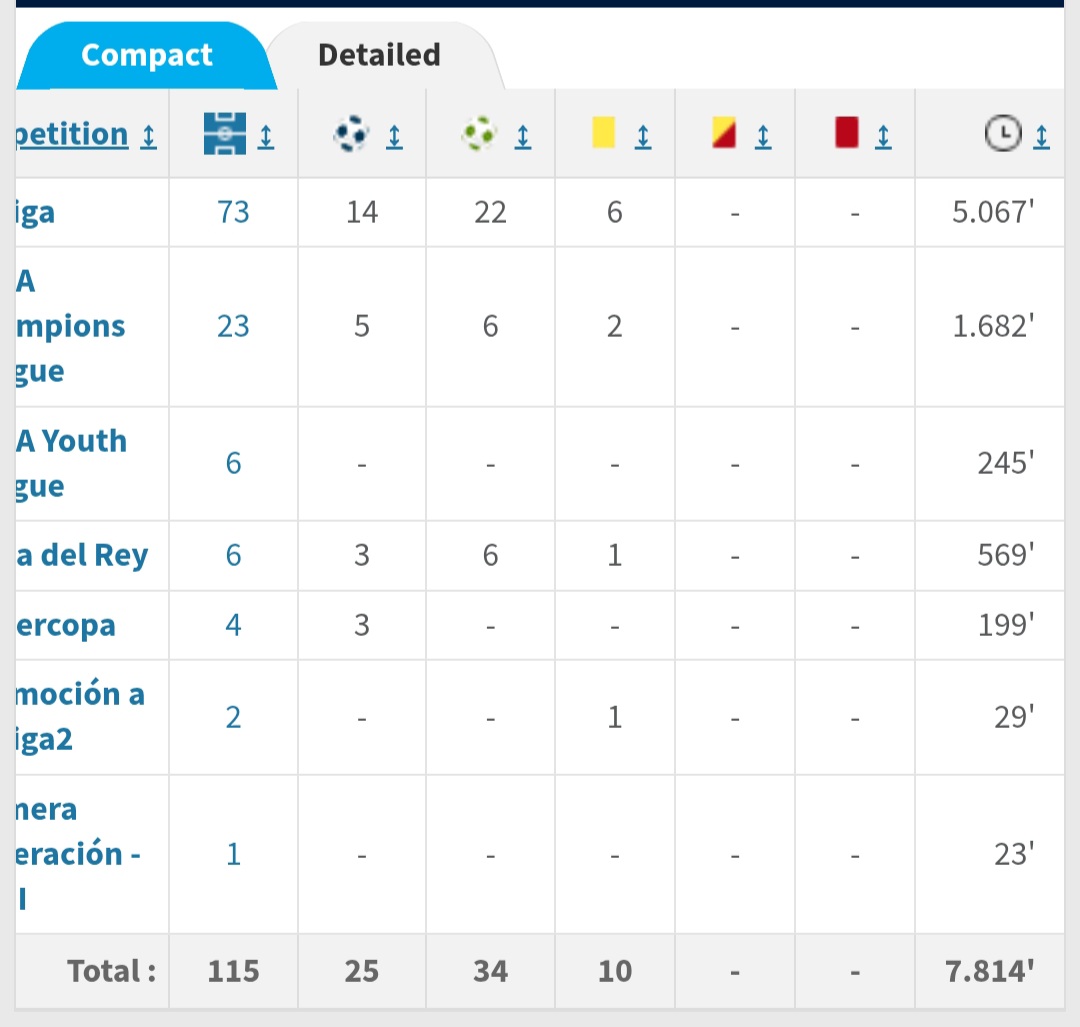Sort by goals using arrow beside ball

(x=394, y=137)
